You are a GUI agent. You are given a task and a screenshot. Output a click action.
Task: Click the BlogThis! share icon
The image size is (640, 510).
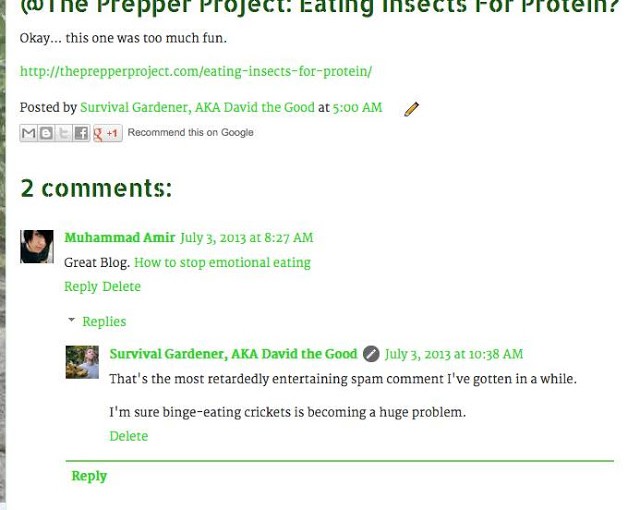(x=46, y=133)
